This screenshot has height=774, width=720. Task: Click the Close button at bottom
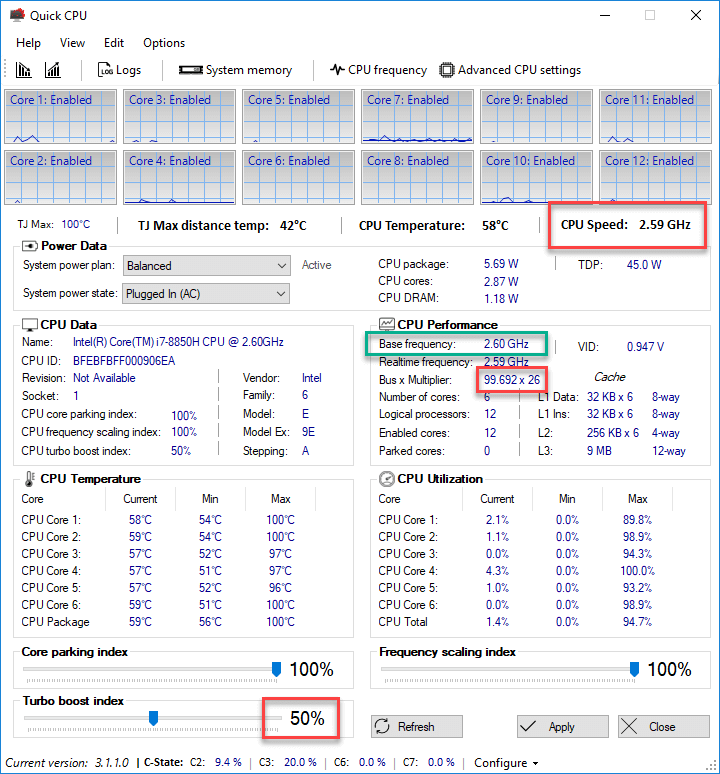[664, 727]
